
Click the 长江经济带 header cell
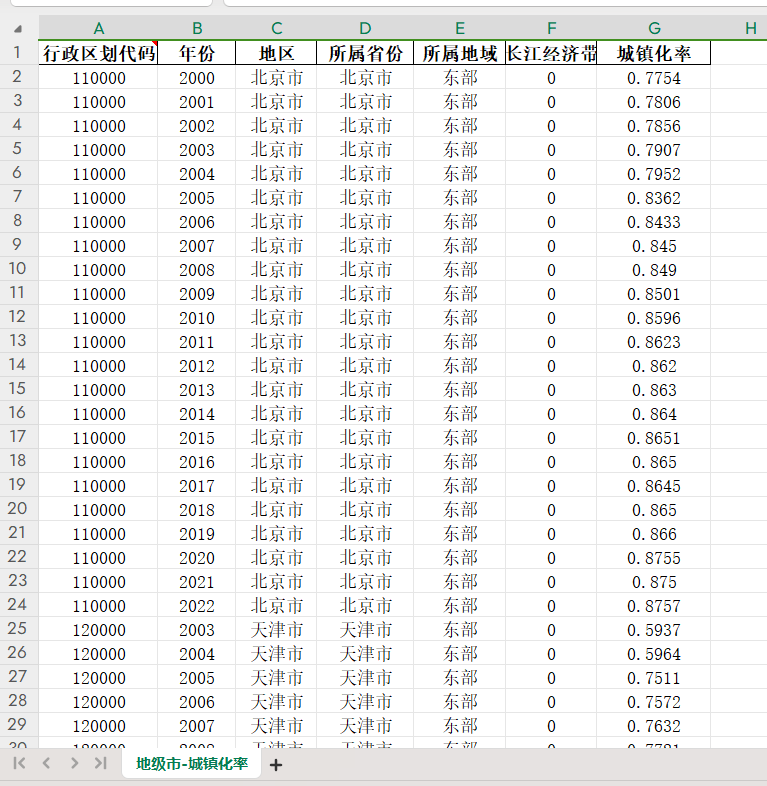[551, 53]
